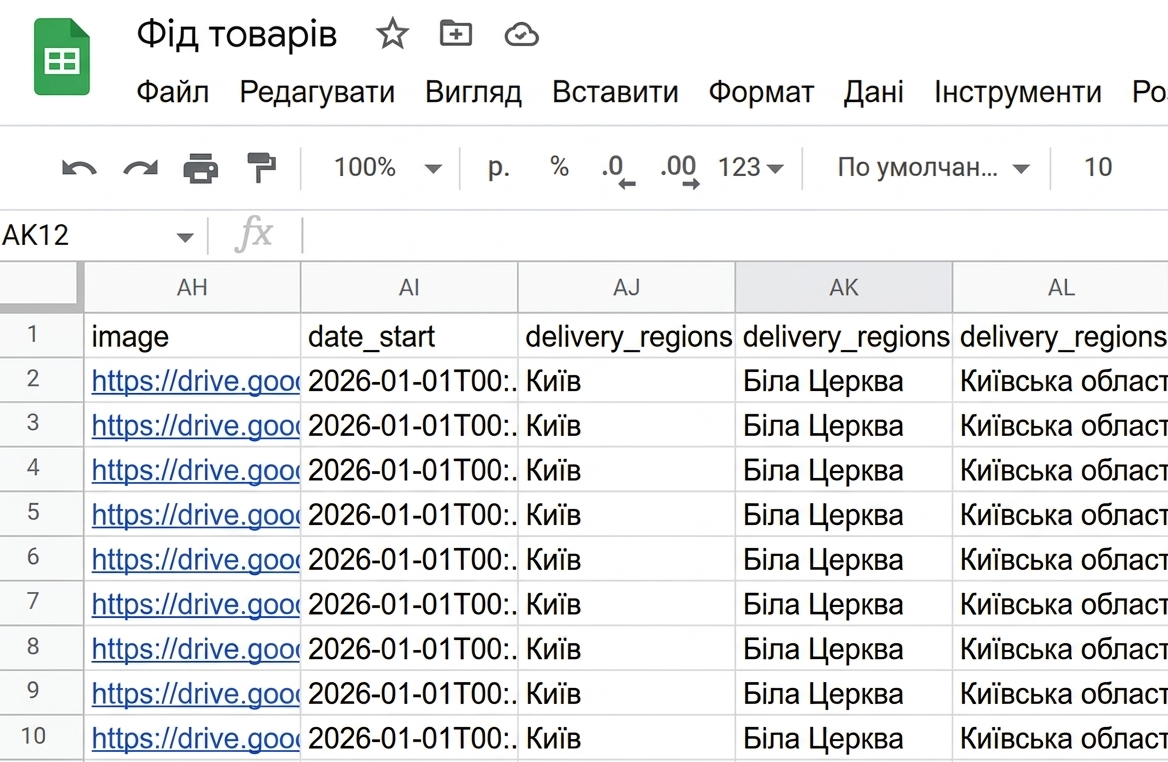Click the Redo icon
This screenshot has height=762, width=1168.
(x=141, y=167)
